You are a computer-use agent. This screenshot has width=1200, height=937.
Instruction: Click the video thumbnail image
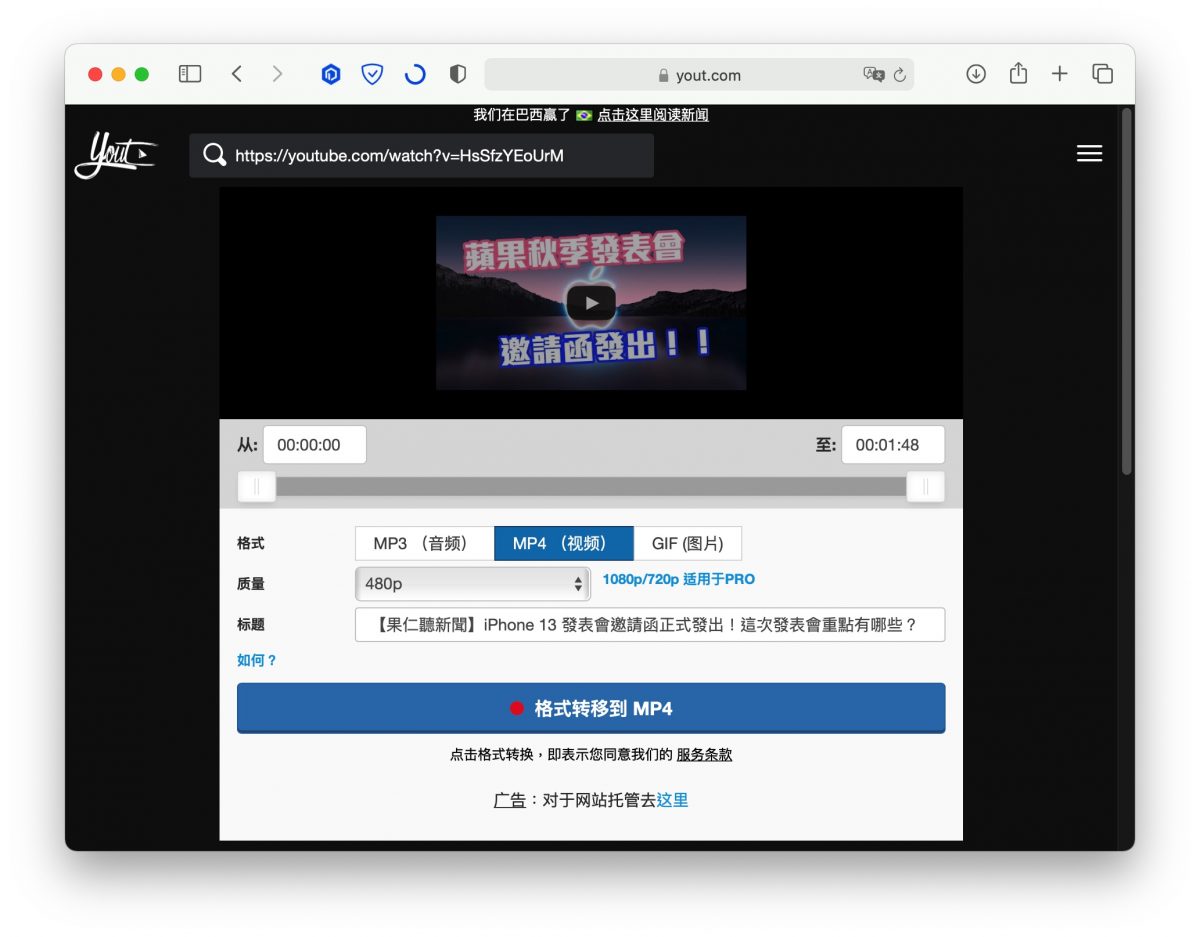click(x=591, y=303)
